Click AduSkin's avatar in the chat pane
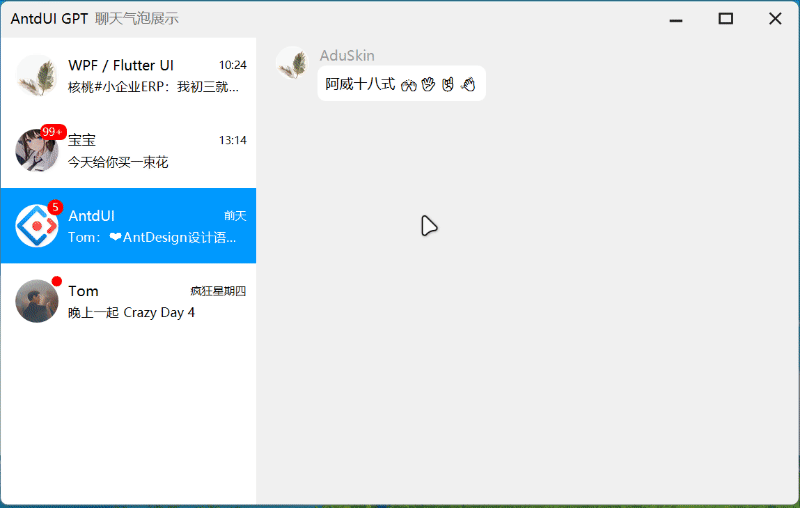This screenshot has width=800, height=508. (x=292, y=63)
